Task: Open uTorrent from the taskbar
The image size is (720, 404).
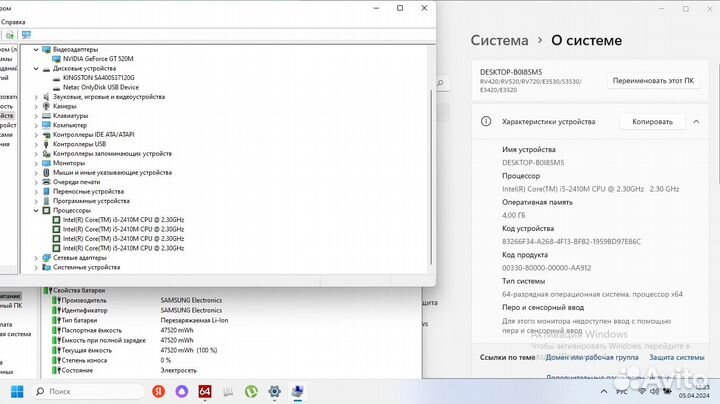Action: (x=251, y=392)
